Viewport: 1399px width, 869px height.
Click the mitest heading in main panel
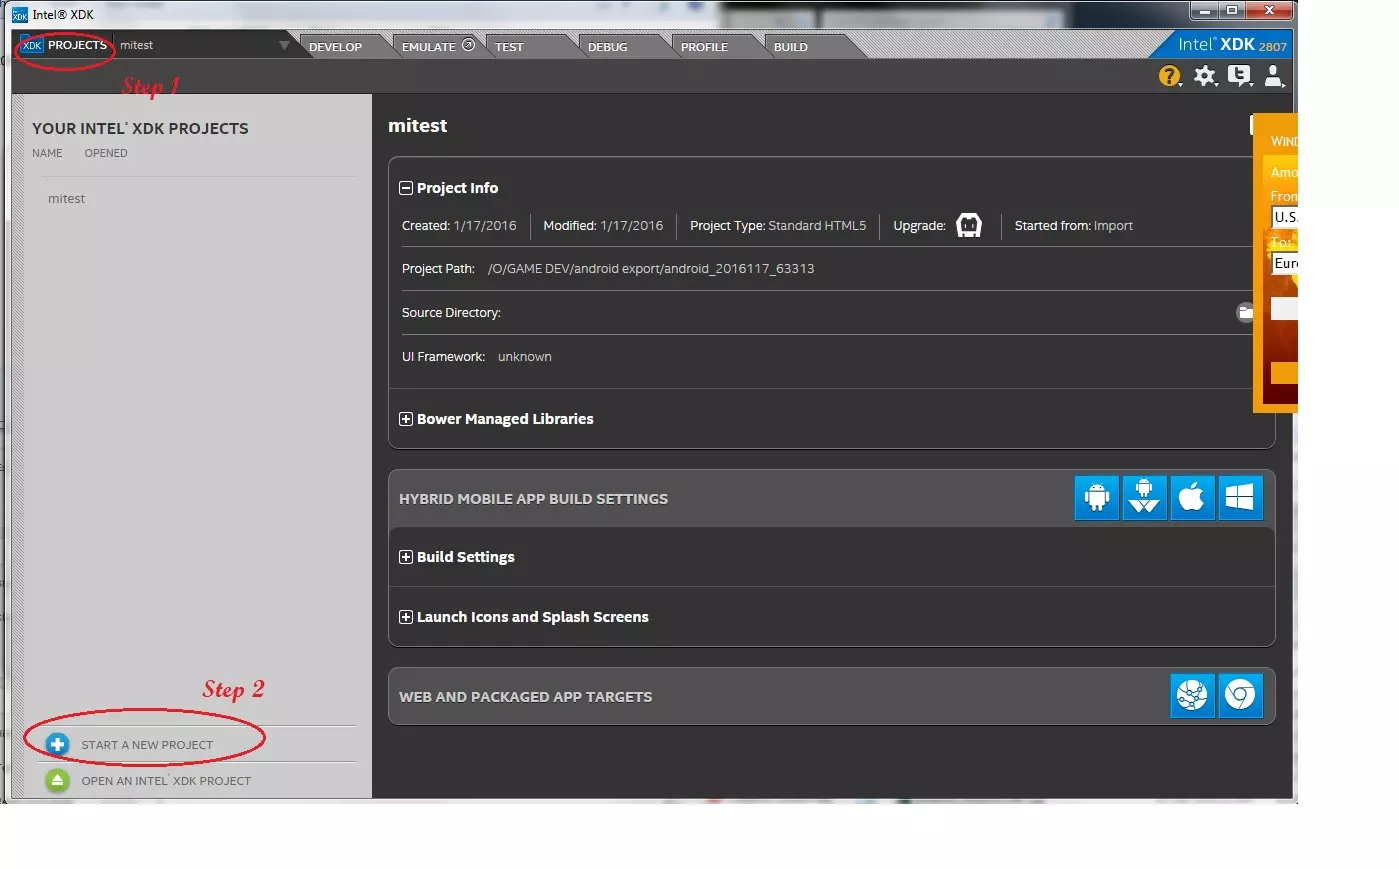418,126
